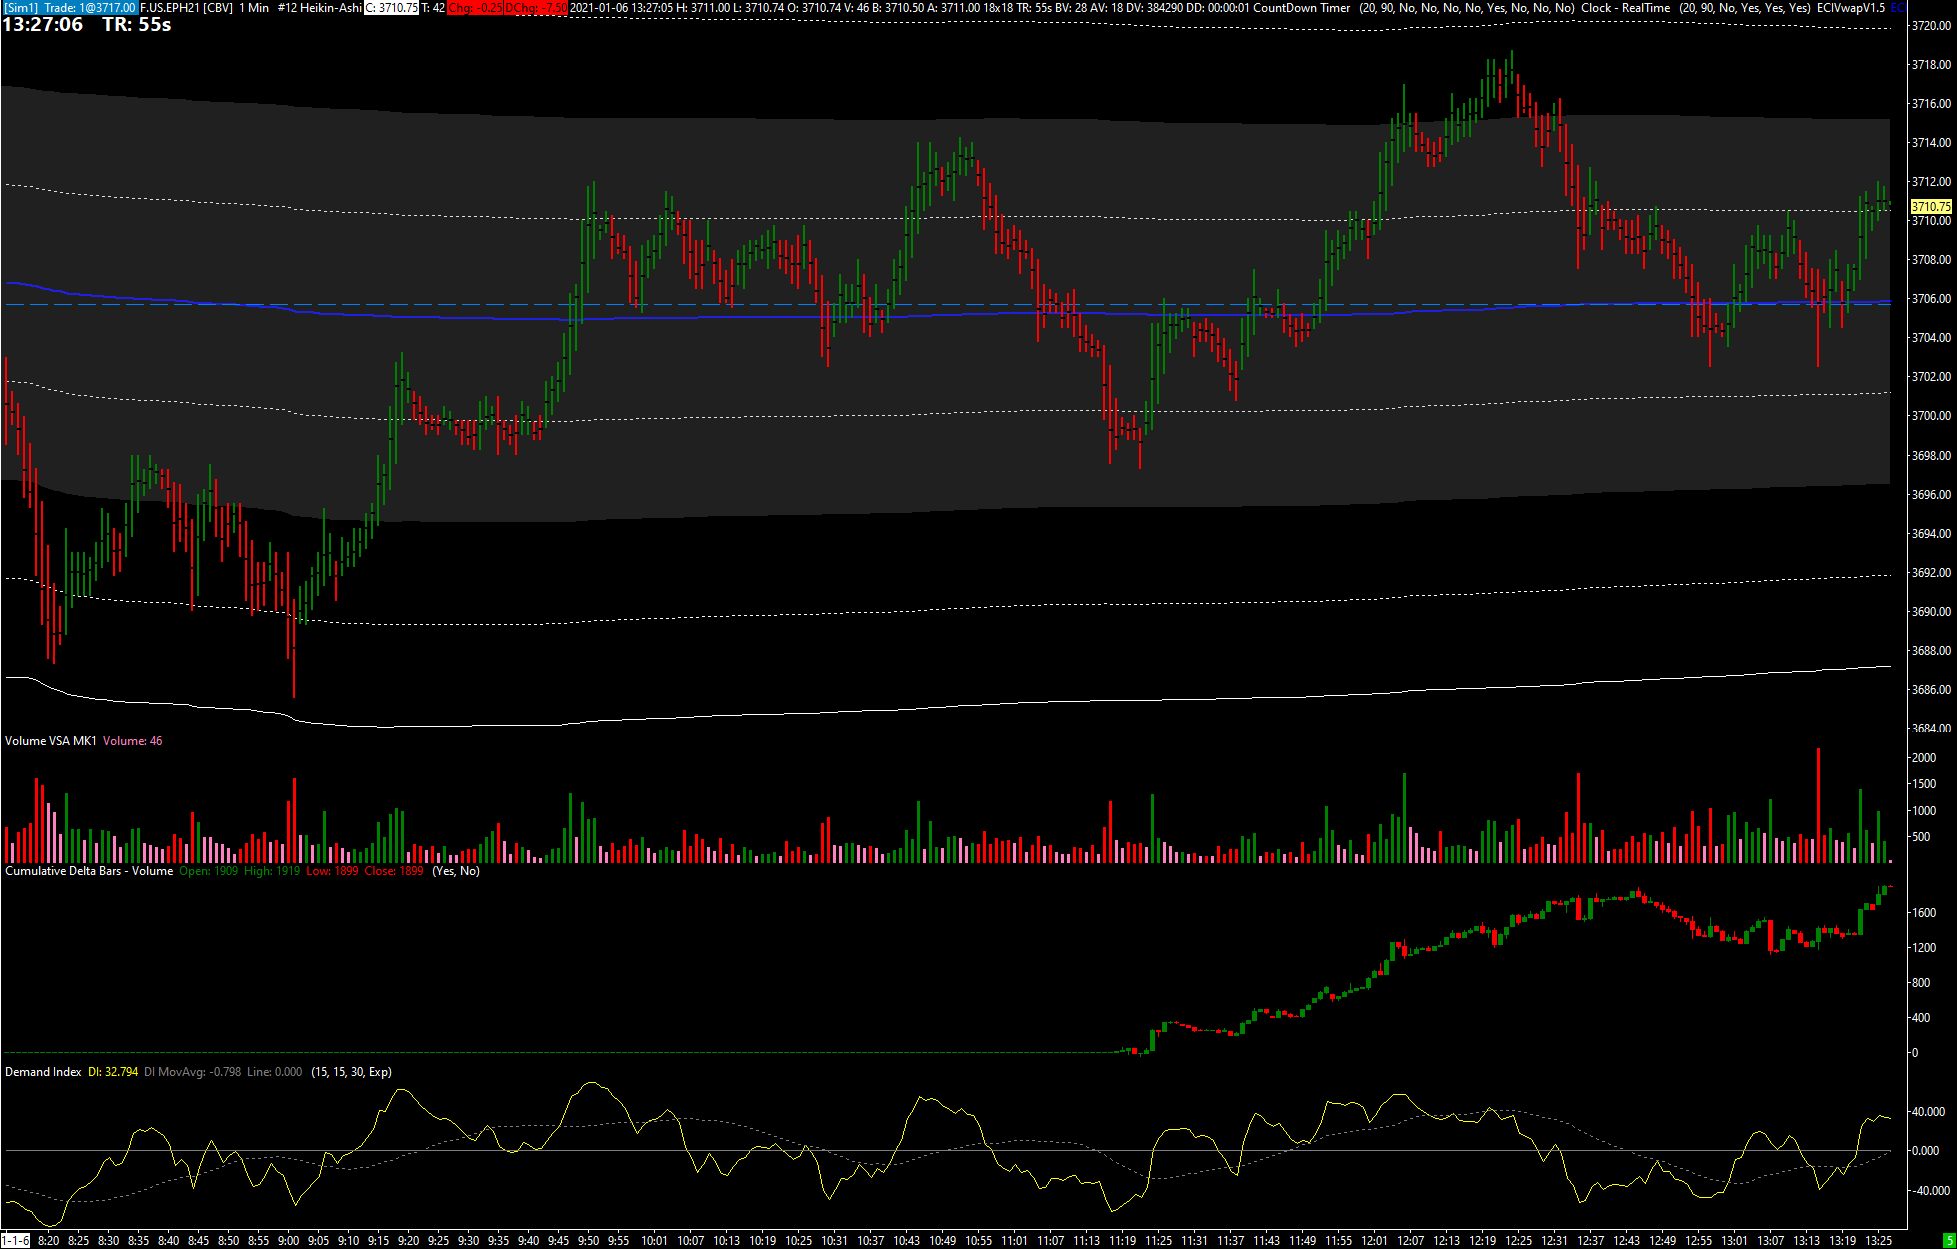Click the 12:01 time axis label

(1374, 1241)
